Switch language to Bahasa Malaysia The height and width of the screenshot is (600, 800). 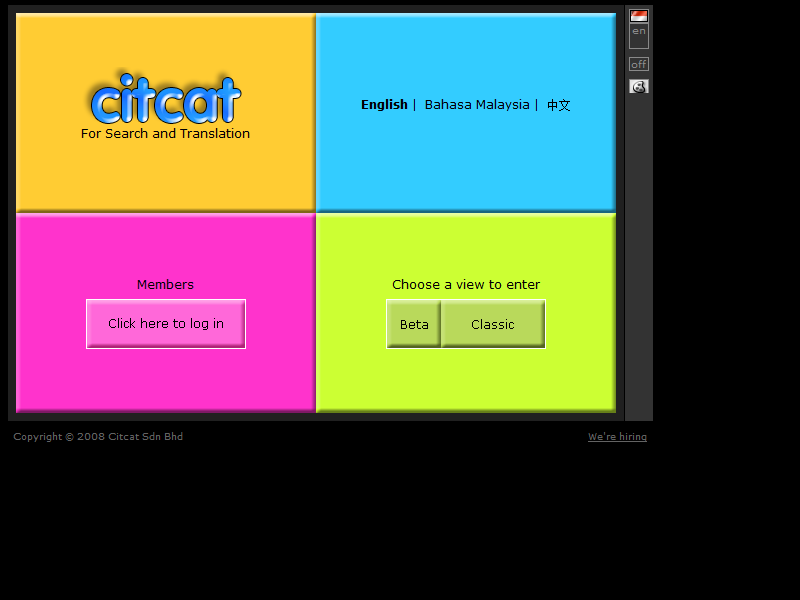(477, 105)
